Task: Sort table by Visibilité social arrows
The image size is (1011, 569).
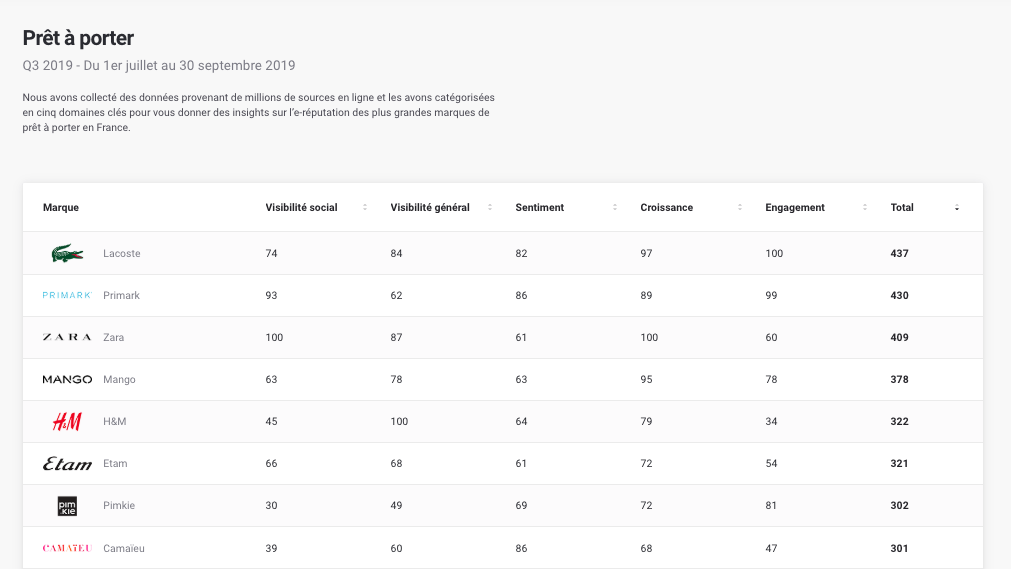Action: 365,208
